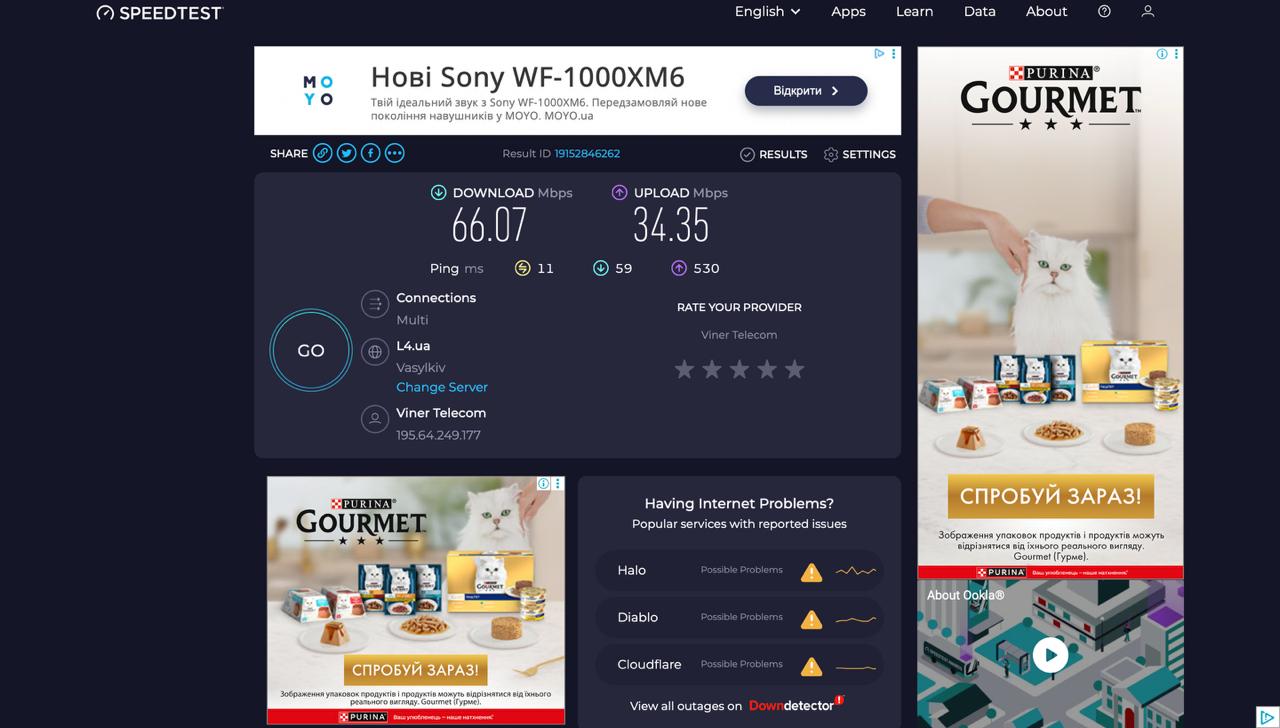The width and height of the screenshot is (1280, 728).
Task: Click the IP address 195.64.249.177
Action: tap(438, 435)
